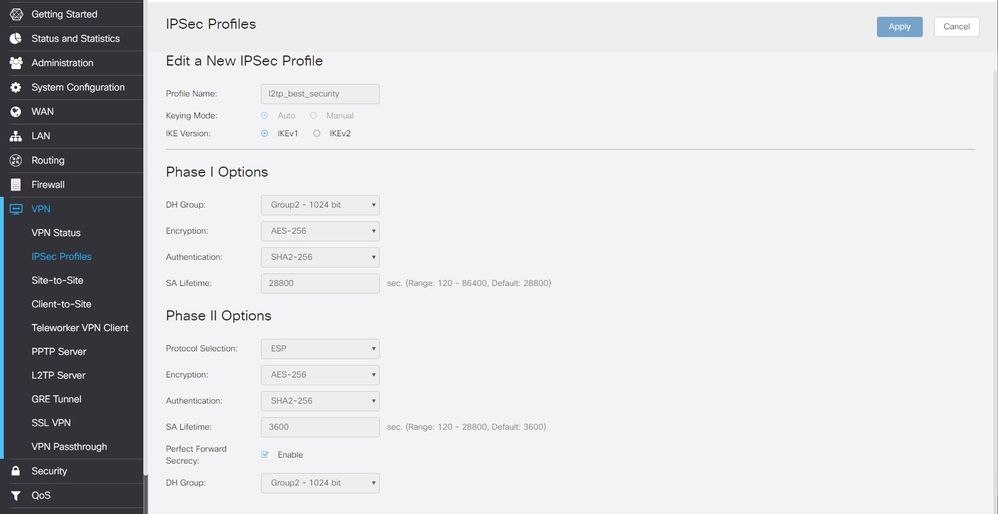Image resolution: width=998 pixels, height=514 pixels.
Task: Open the Phase I DH Group dropdown
Action: point(319,205)
